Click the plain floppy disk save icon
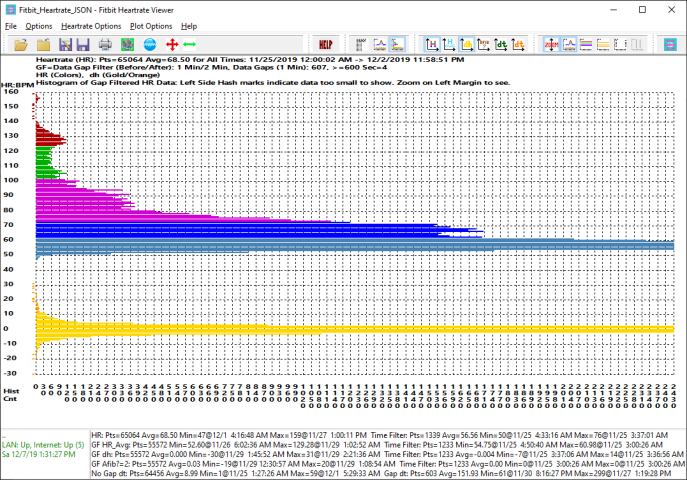Image resolution: width=687 pixels, height=480 pixels. coord(83,45)
